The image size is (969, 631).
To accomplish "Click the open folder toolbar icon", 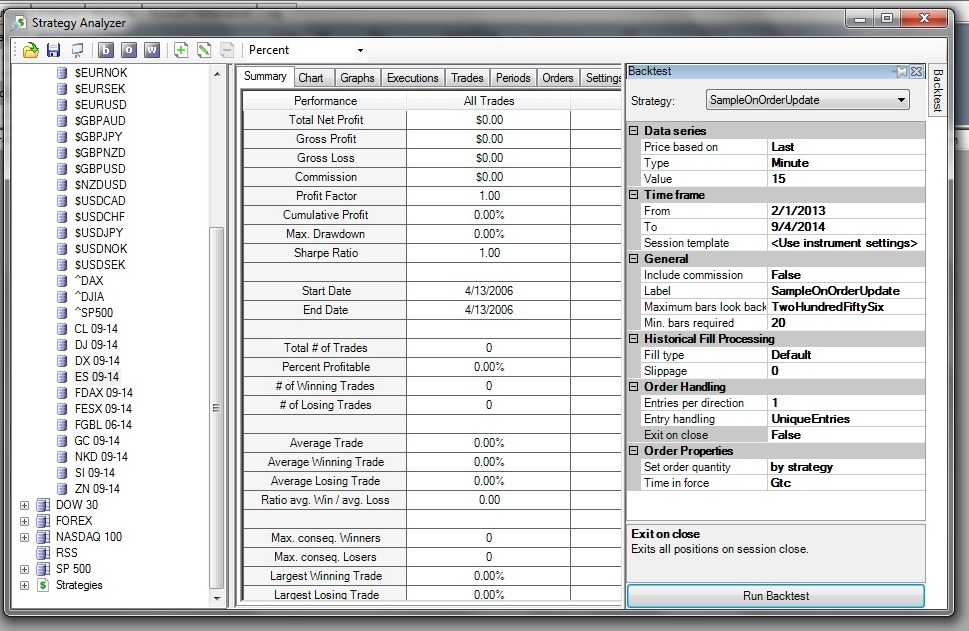I will pyautogui.click(x=31, y=50).
